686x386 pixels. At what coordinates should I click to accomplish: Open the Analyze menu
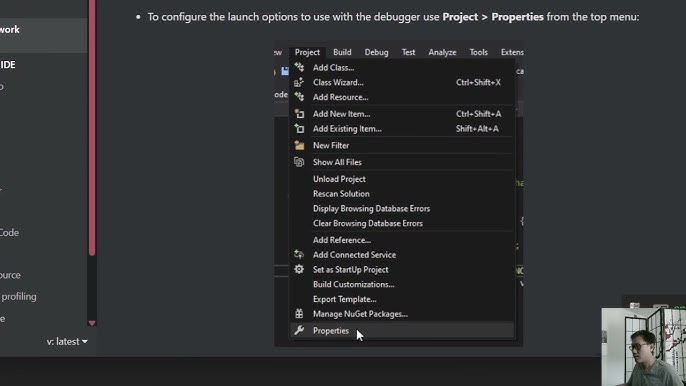point(442,52)
